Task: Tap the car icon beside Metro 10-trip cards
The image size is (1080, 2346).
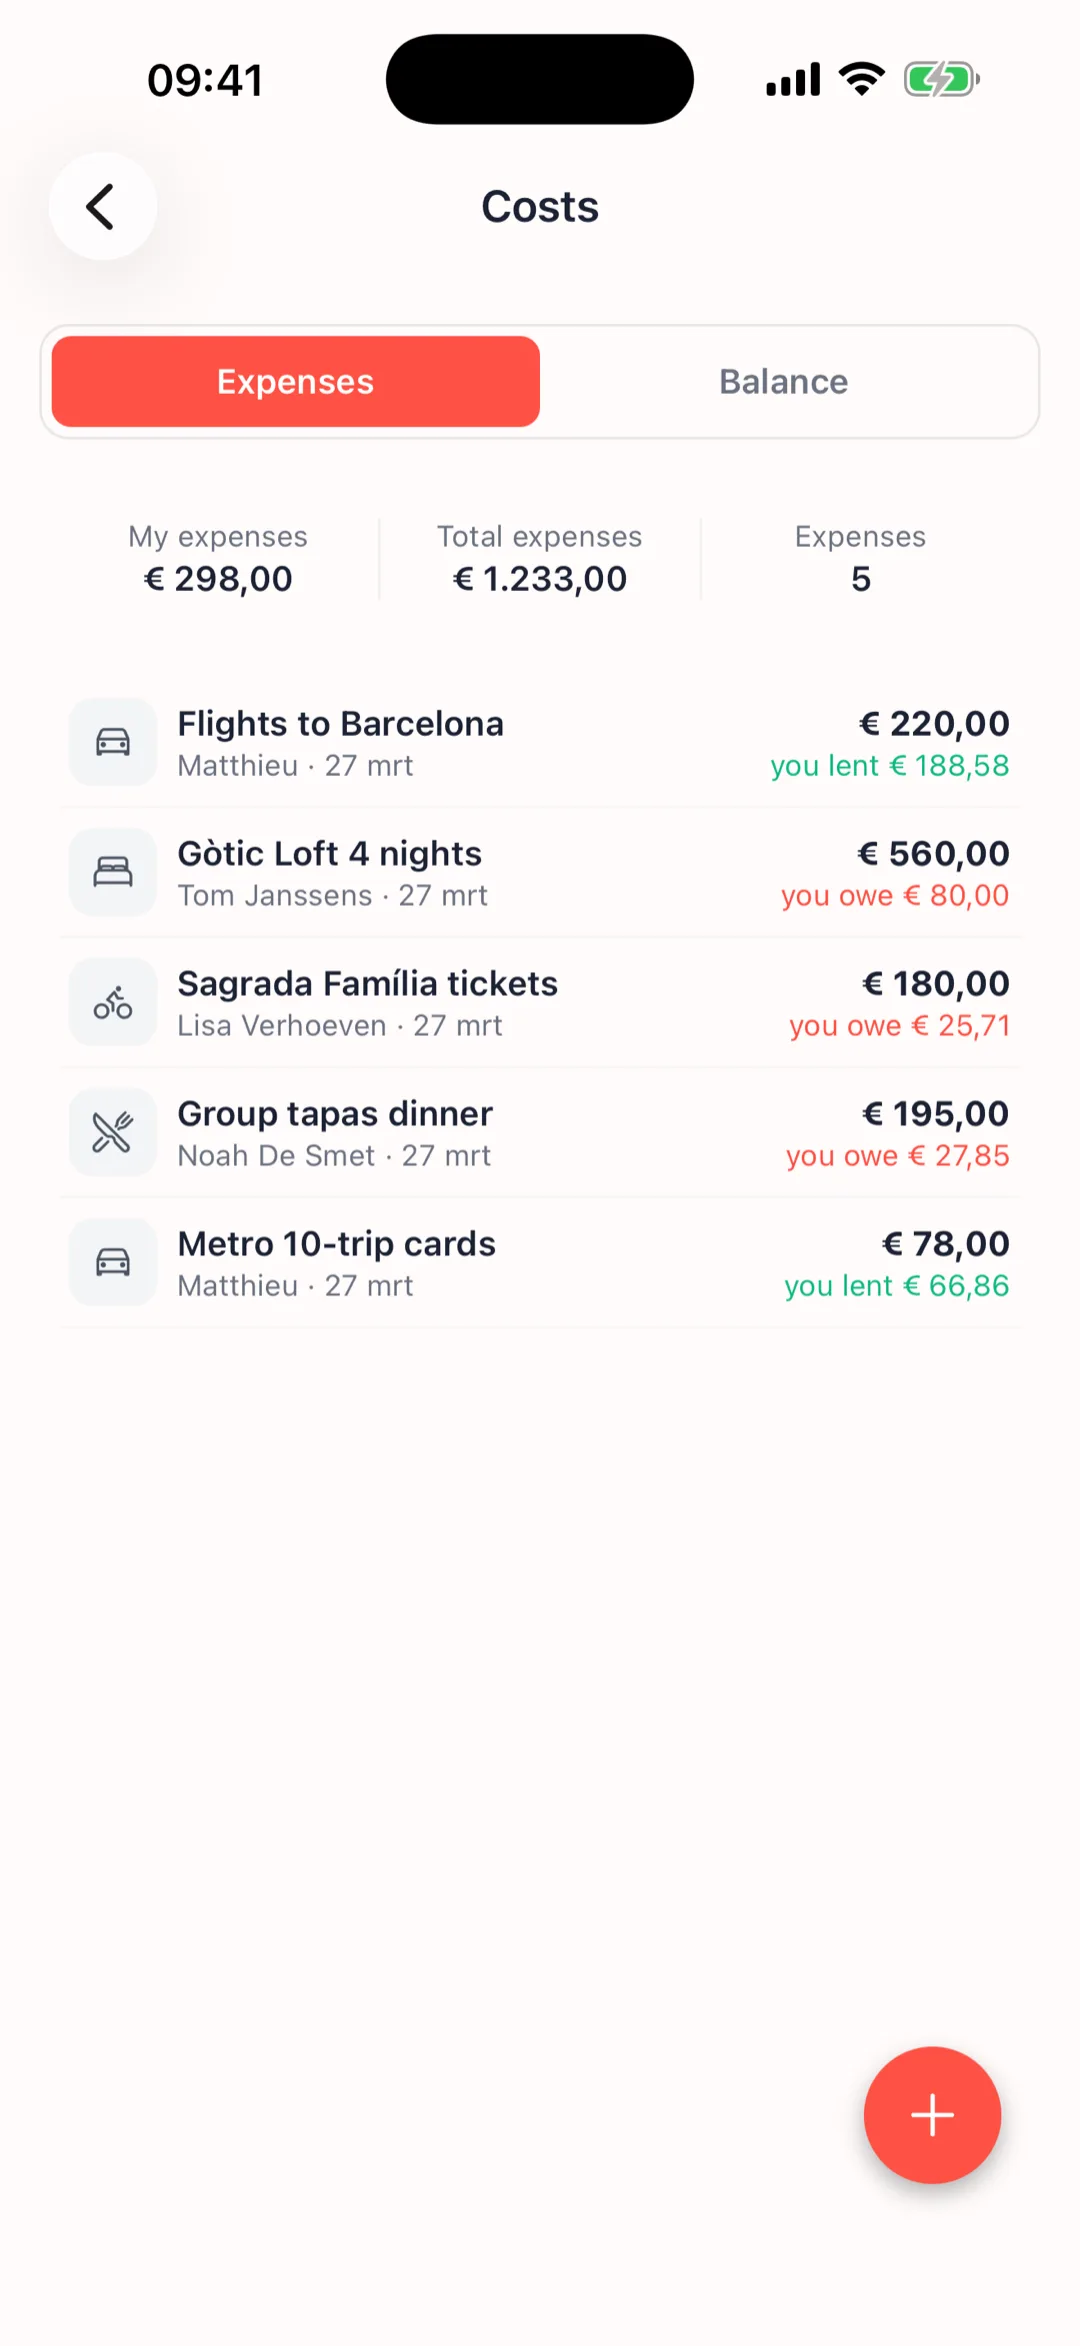Action: pos(113,1262)
